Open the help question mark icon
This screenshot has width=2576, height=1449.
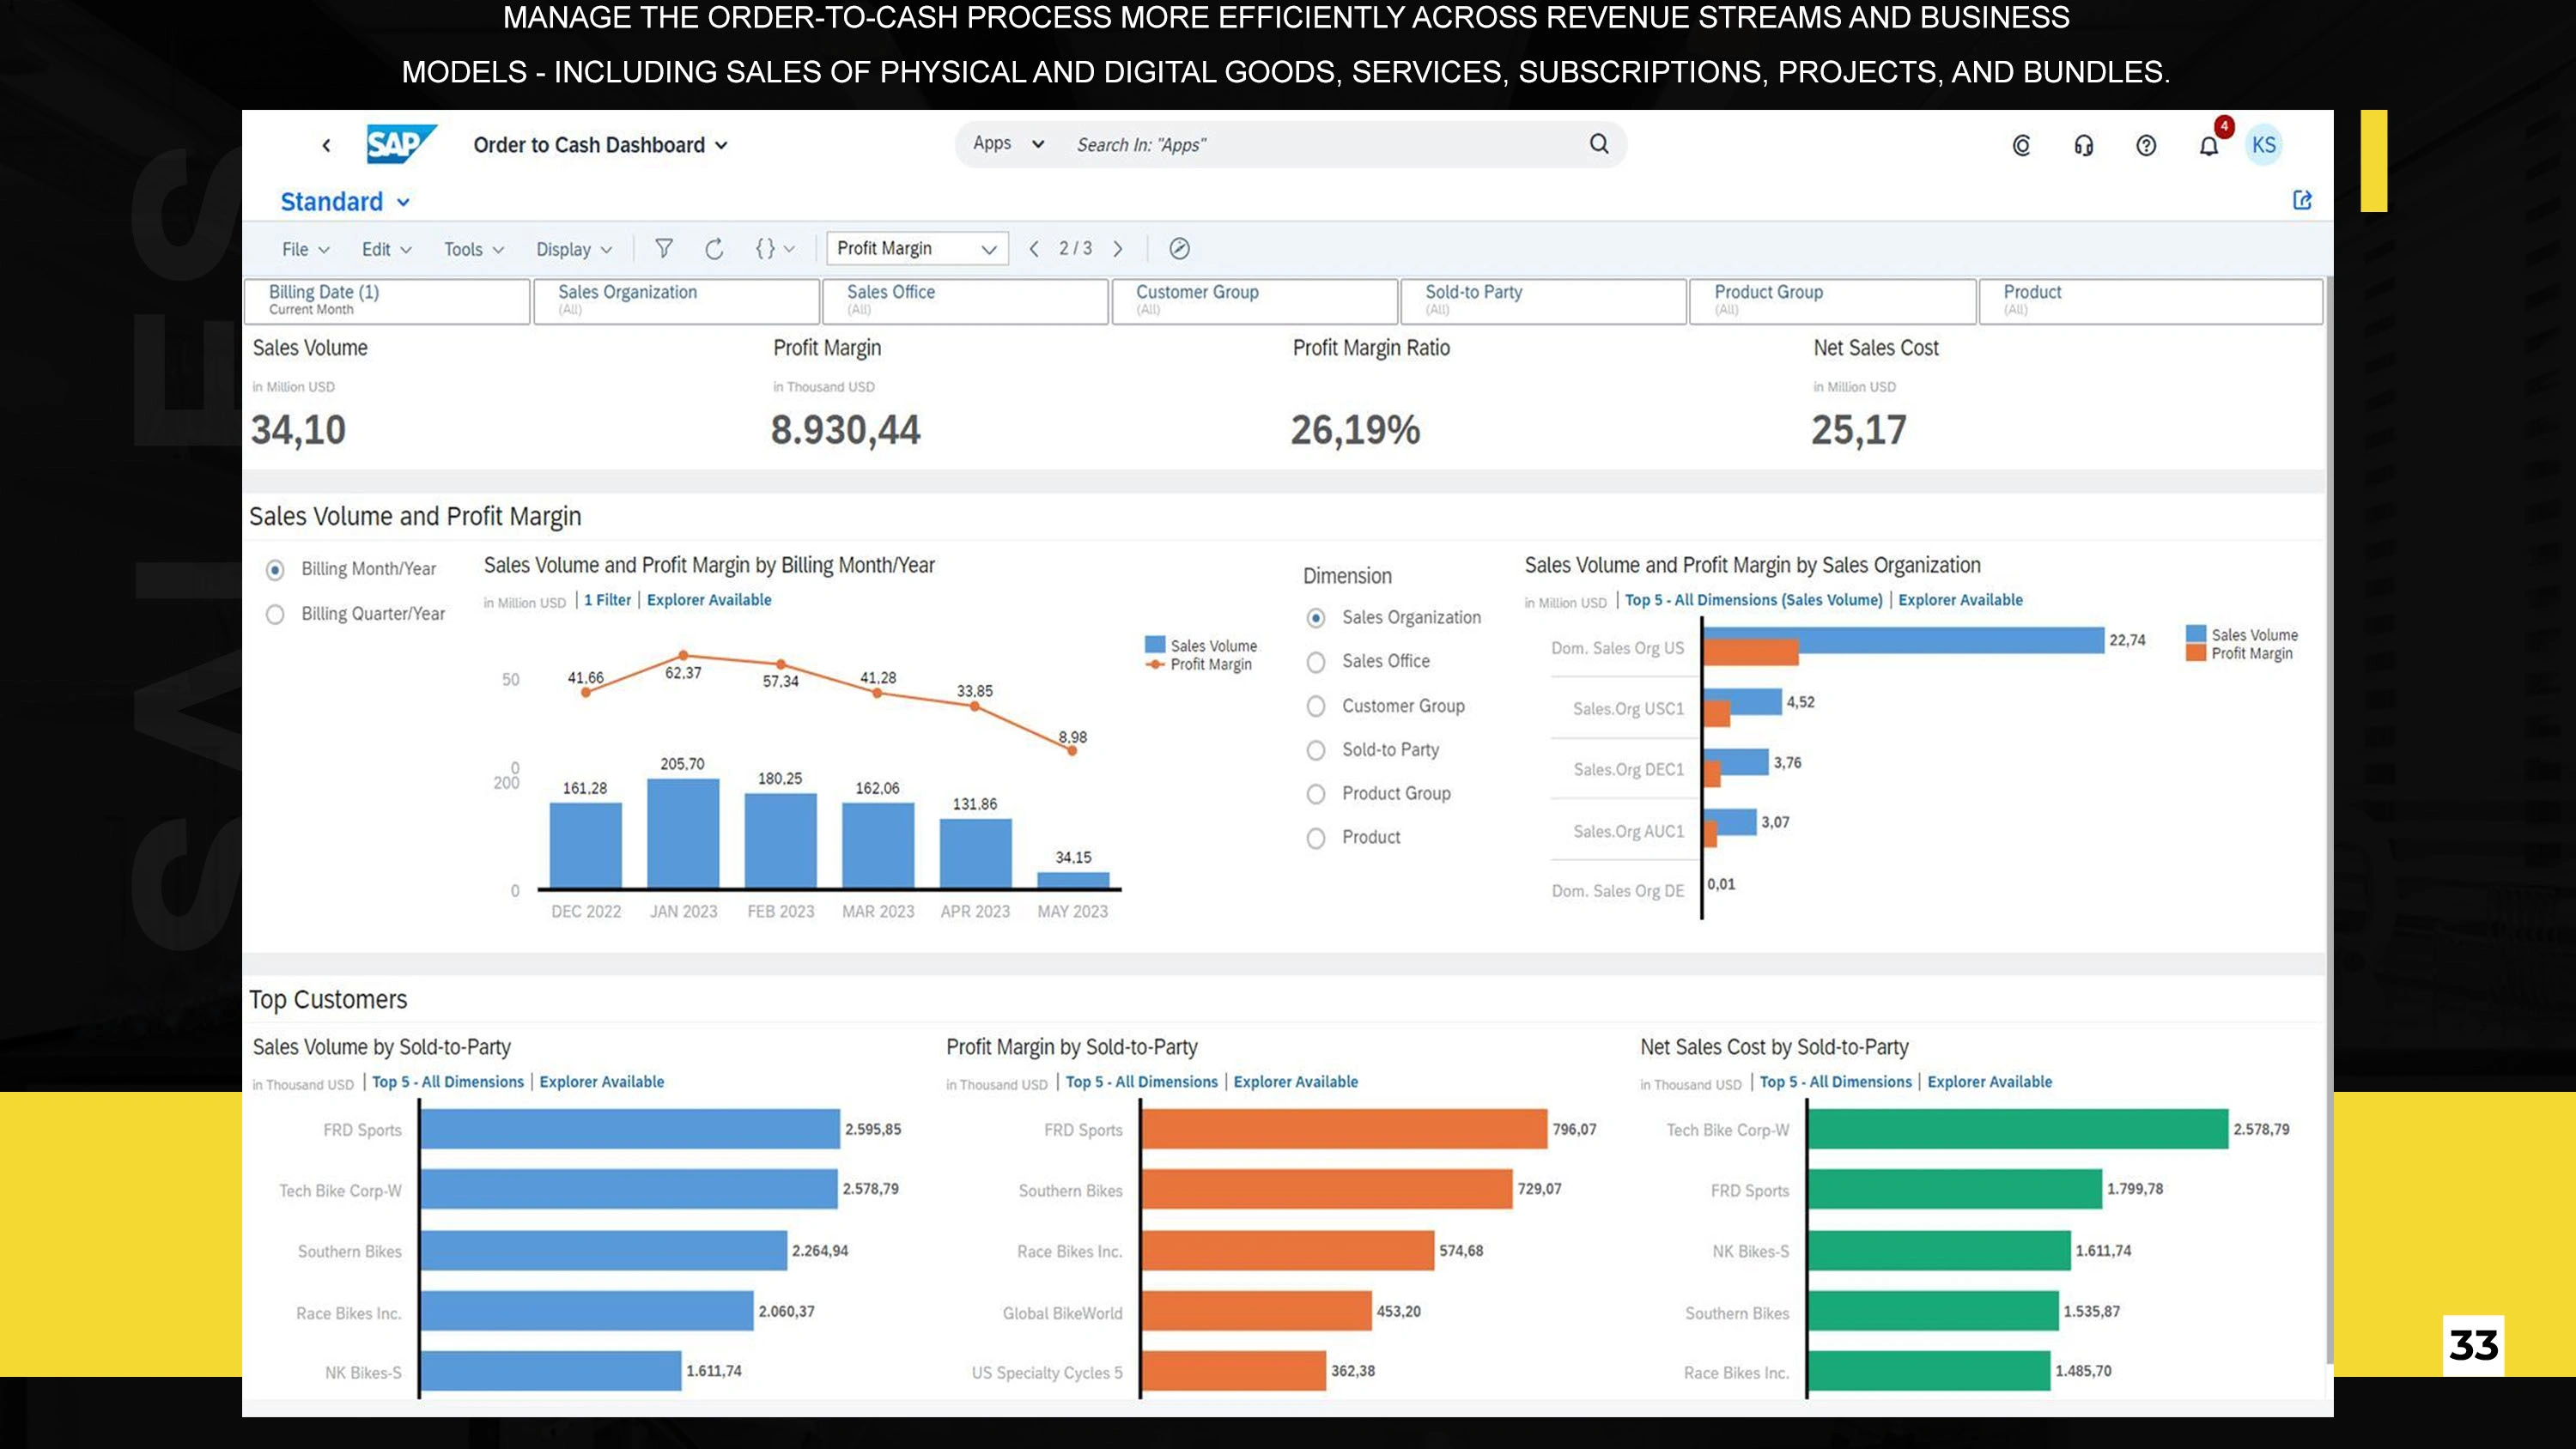[2146, 146]
